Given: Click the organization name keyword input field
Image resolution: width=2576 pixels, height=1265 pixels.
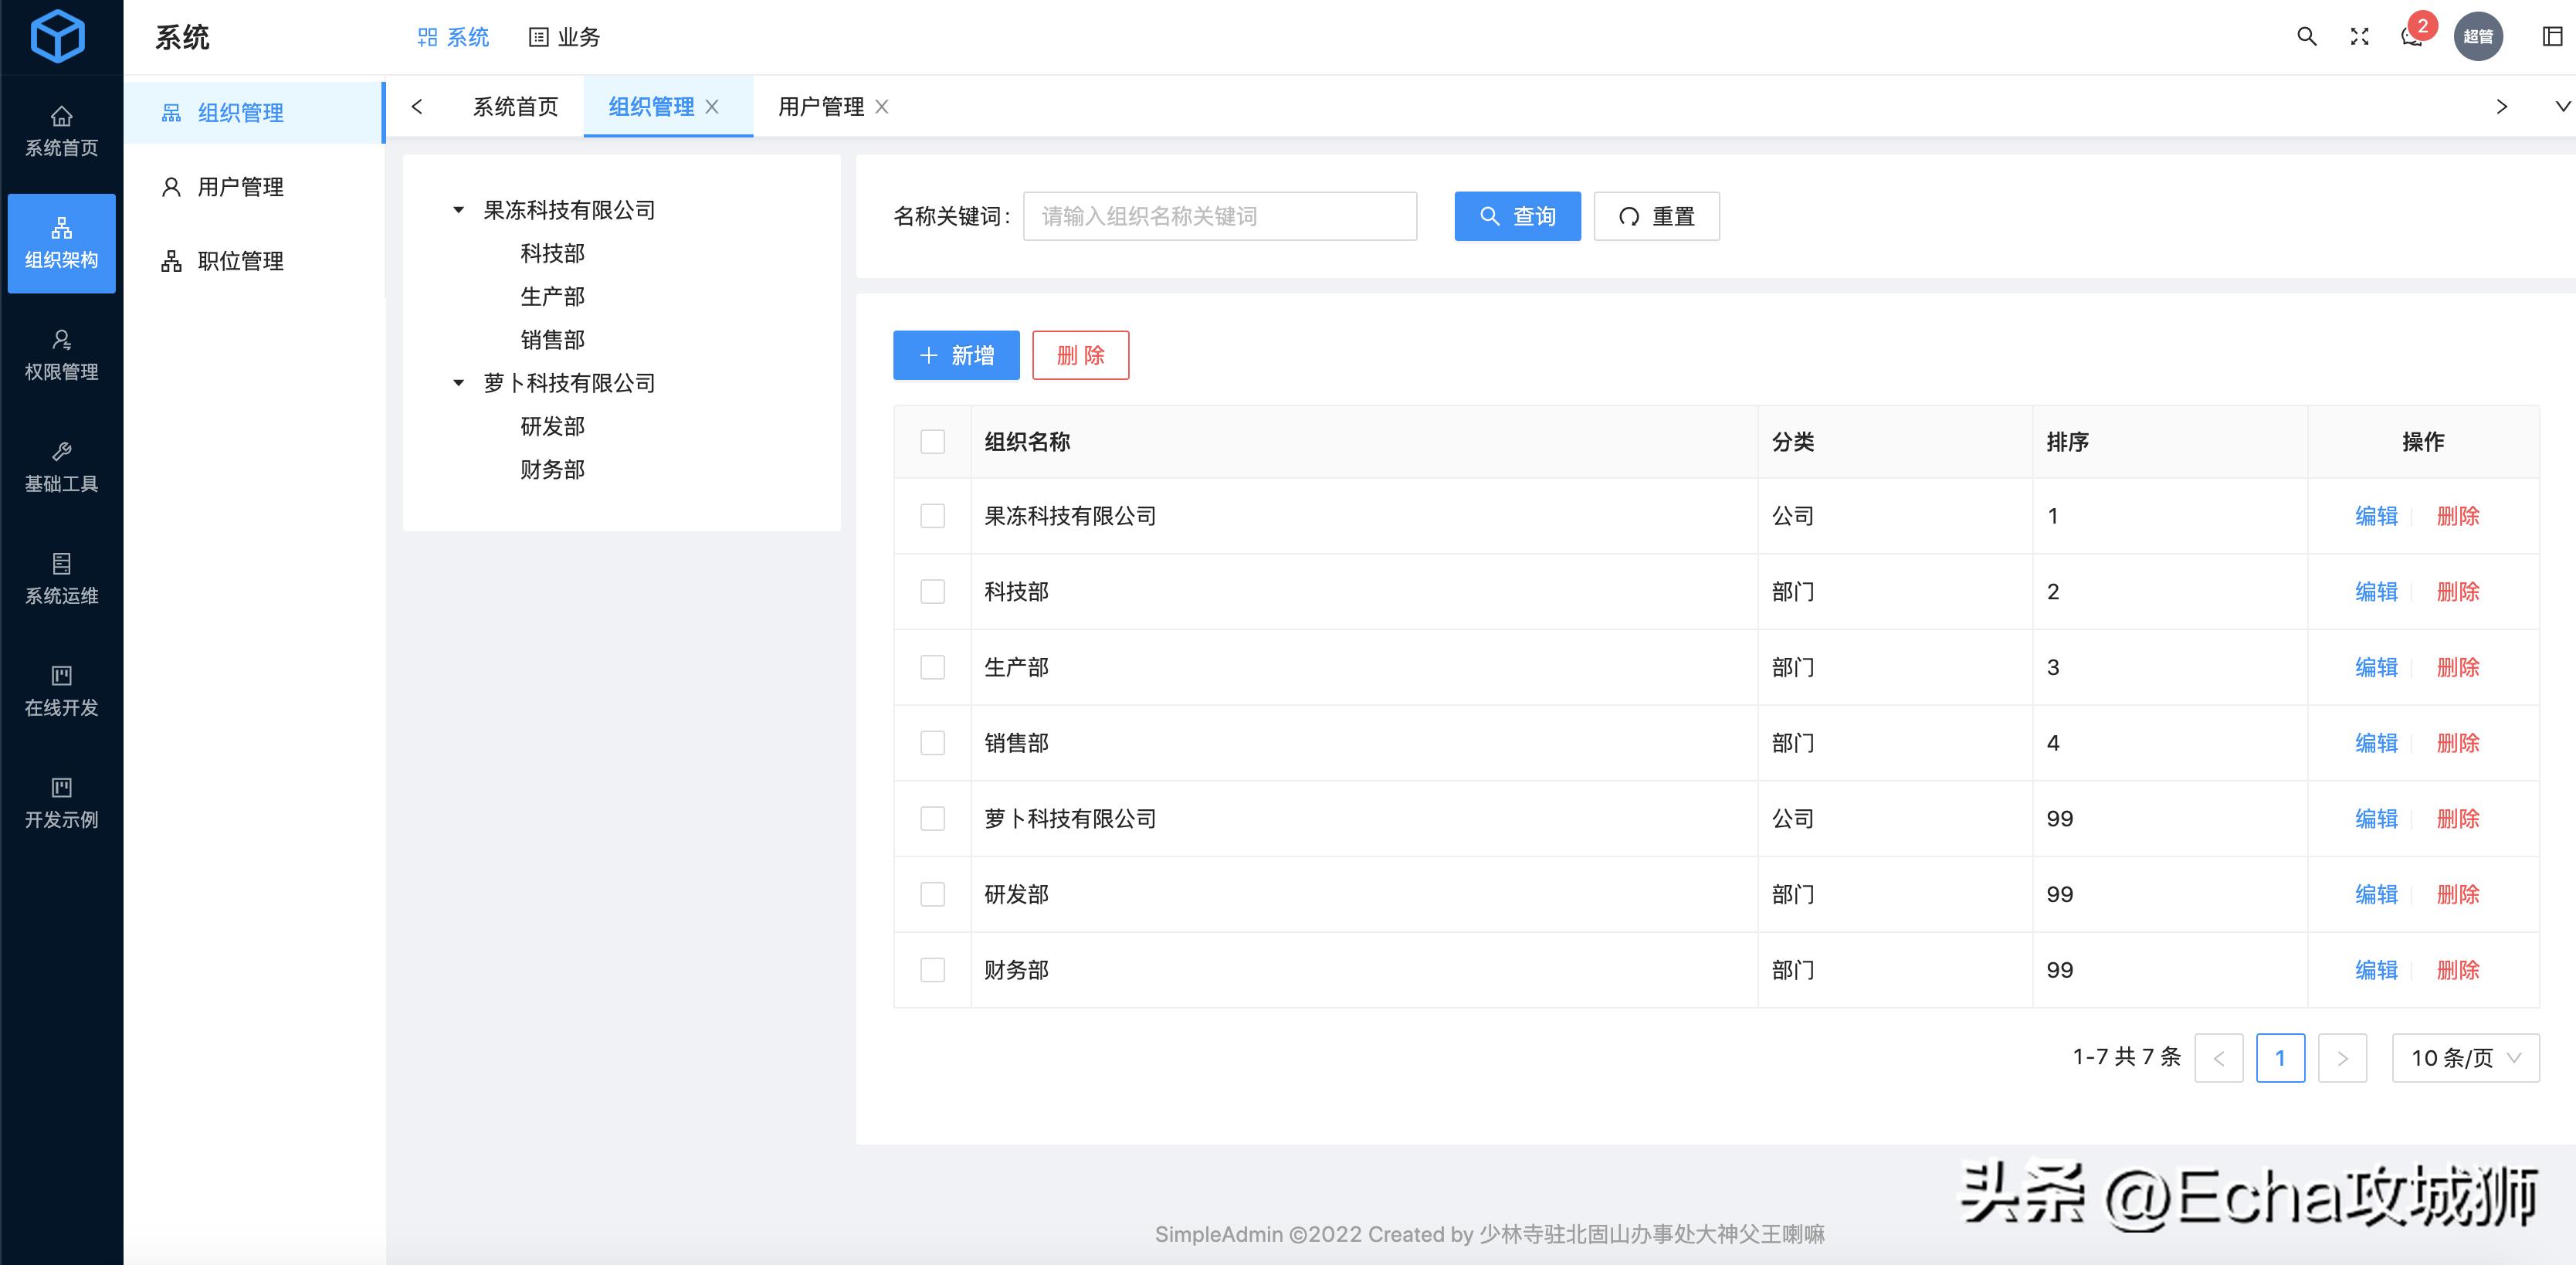Looking at the screenshot, I should coord(1219,216).
